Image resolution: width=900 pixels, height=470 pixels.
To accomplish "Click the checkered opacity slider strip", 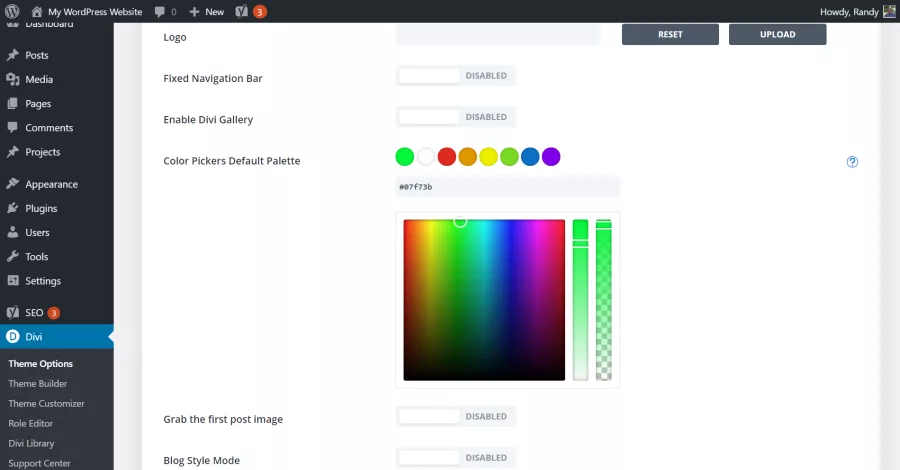I will click(x=604, y=300).
